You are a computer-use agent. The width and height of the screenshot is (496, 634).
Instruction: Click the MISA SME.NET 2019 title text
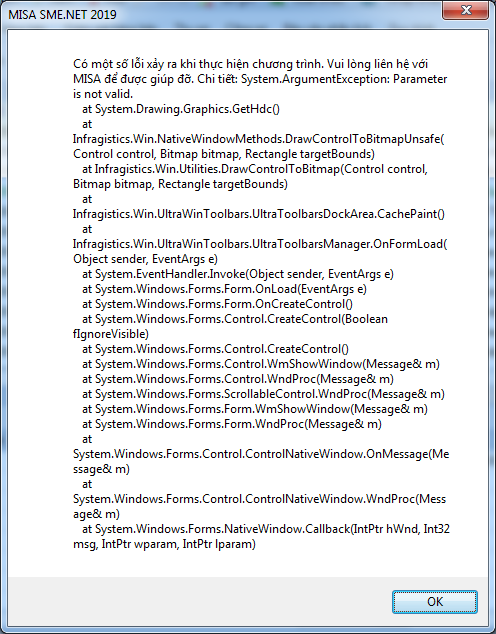click(62, 15)
